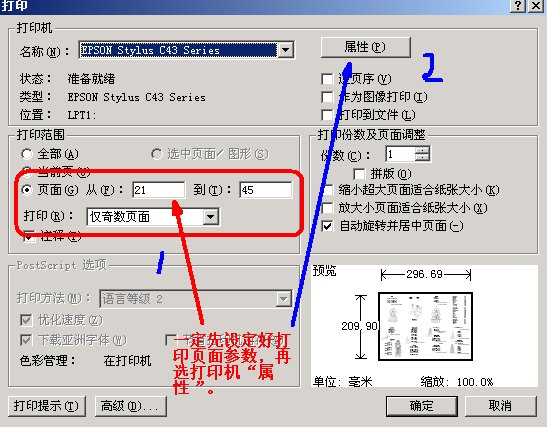This screenshot has height=427, width=547.
Task: Tick 作为图像打印 print as image
Action: tap(327, 97)
